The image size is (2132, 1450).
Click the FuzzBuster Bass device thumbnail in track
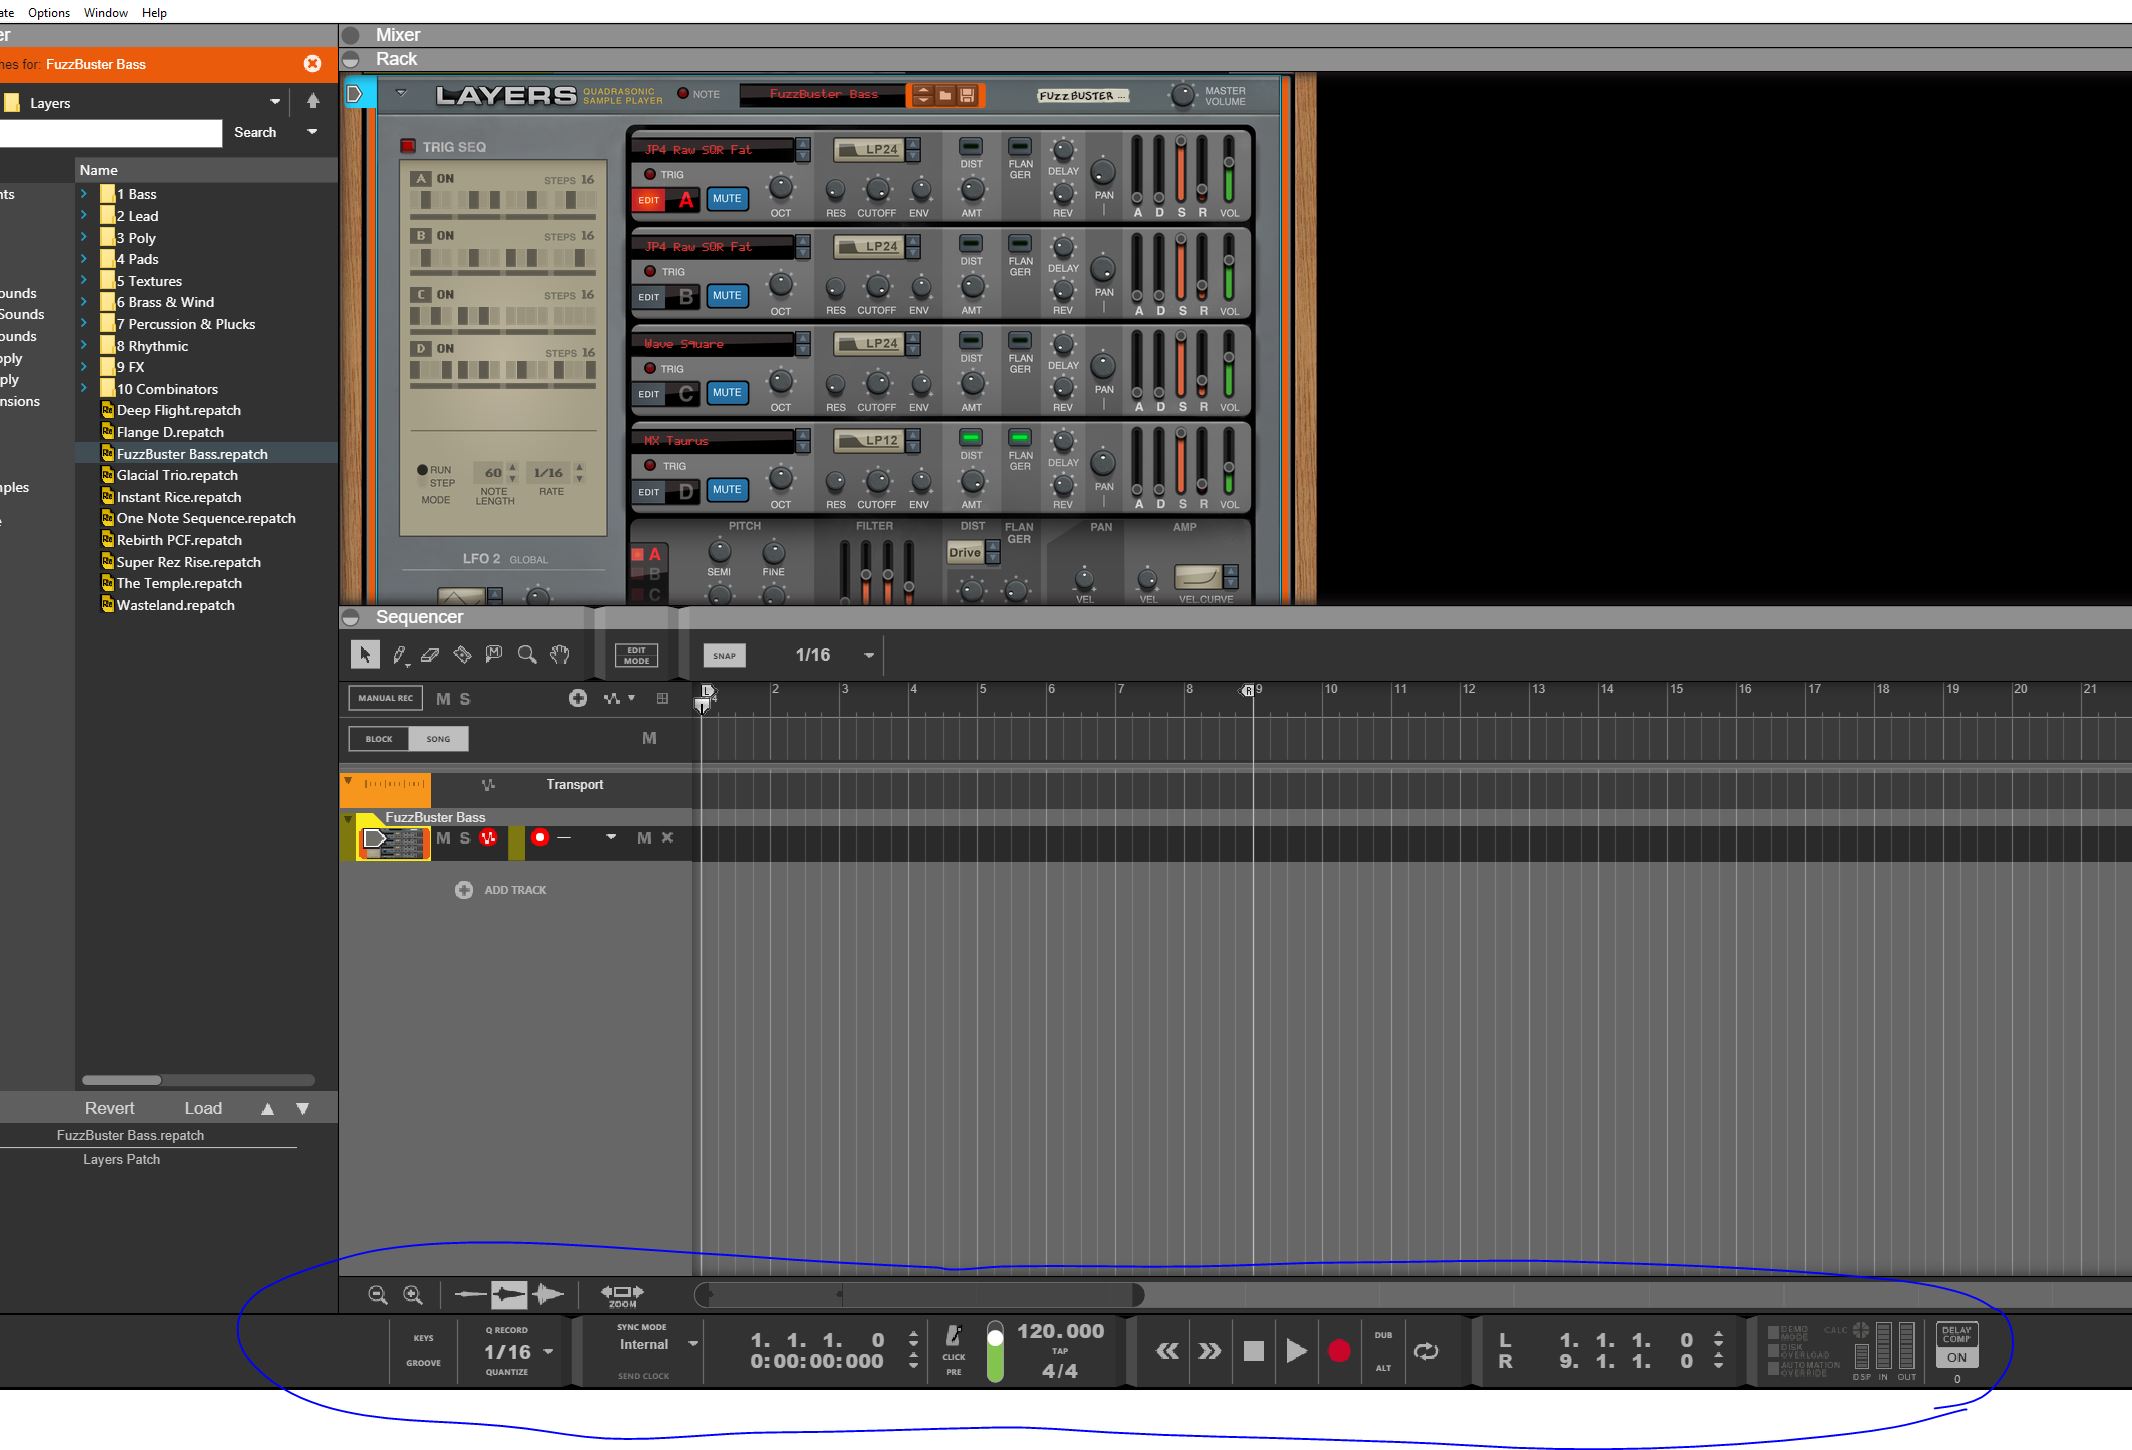point(394,843)
